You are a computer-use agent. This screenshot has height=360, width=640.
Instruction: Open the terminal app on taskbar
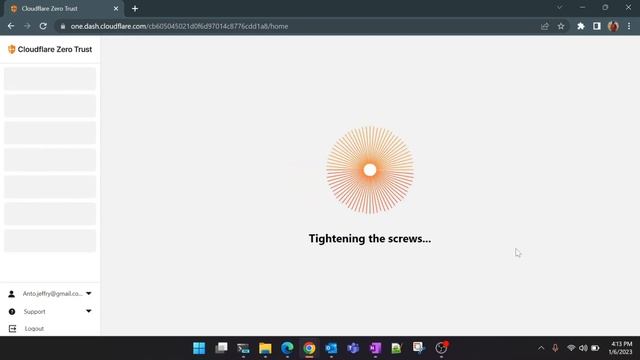click(x=243, y=348)
